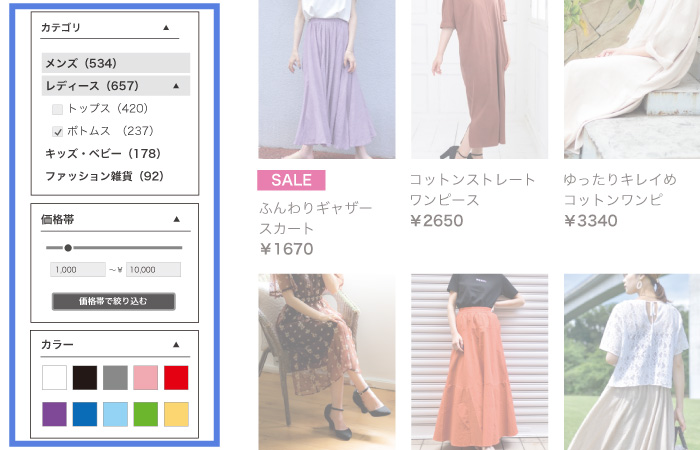
Task: Pick the red color swatch
Action: [x=176, y=378]
